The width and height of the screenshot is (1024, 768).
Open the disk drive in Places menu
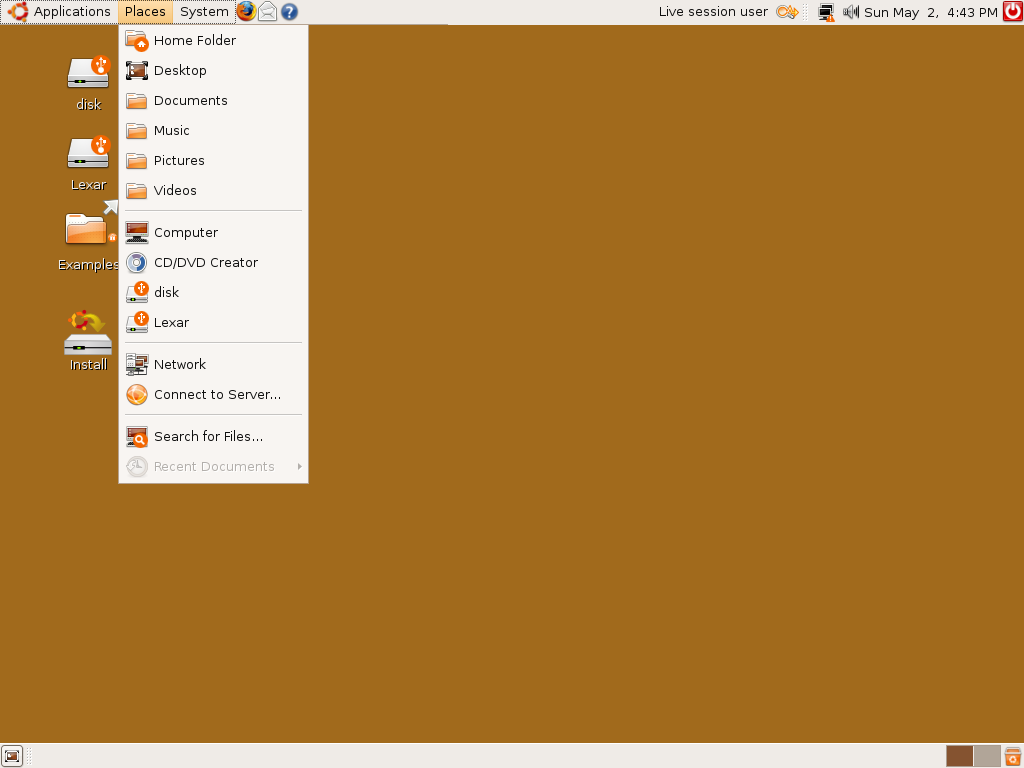click(214, 293)
